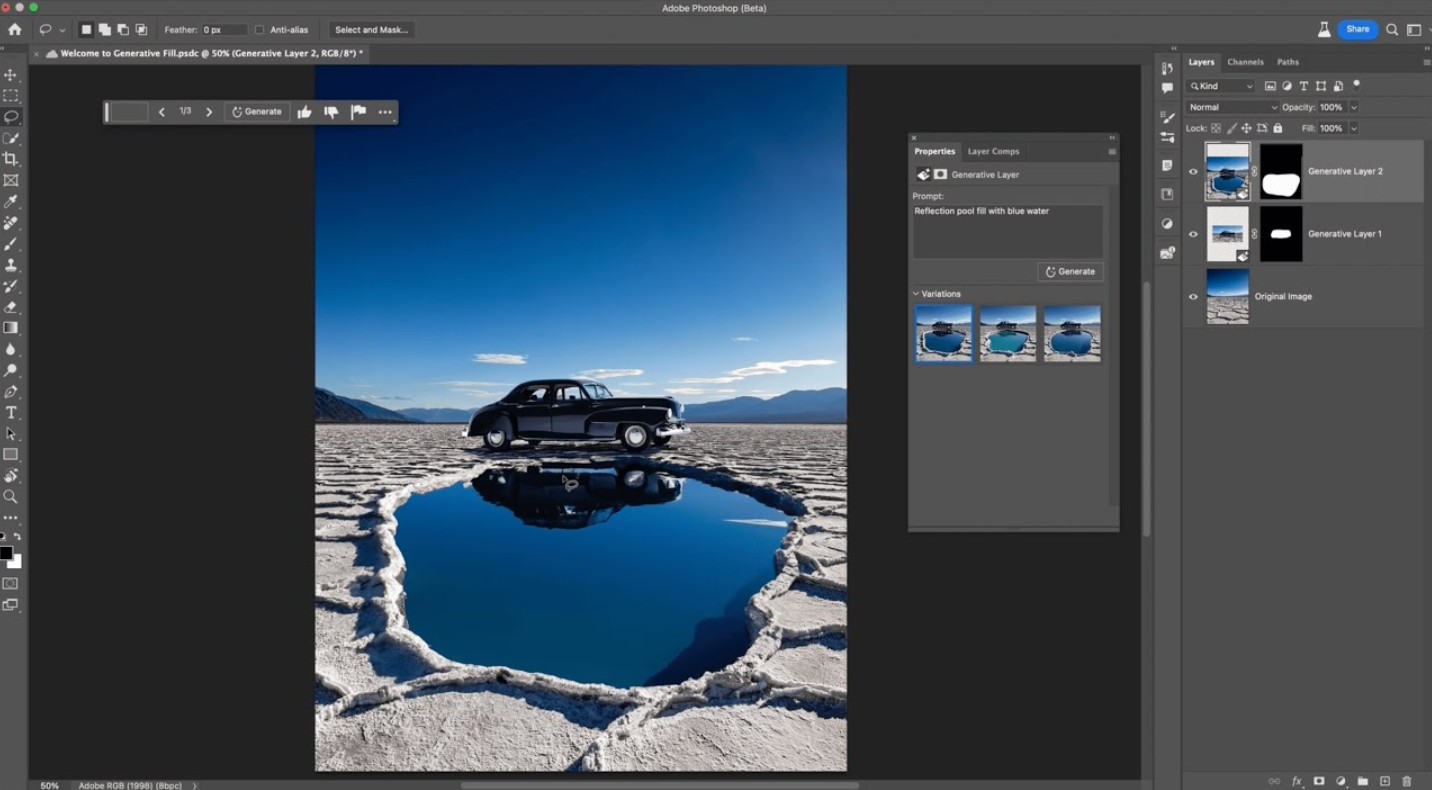Enable the Anti-alias checkbox

tap(260, 30)
